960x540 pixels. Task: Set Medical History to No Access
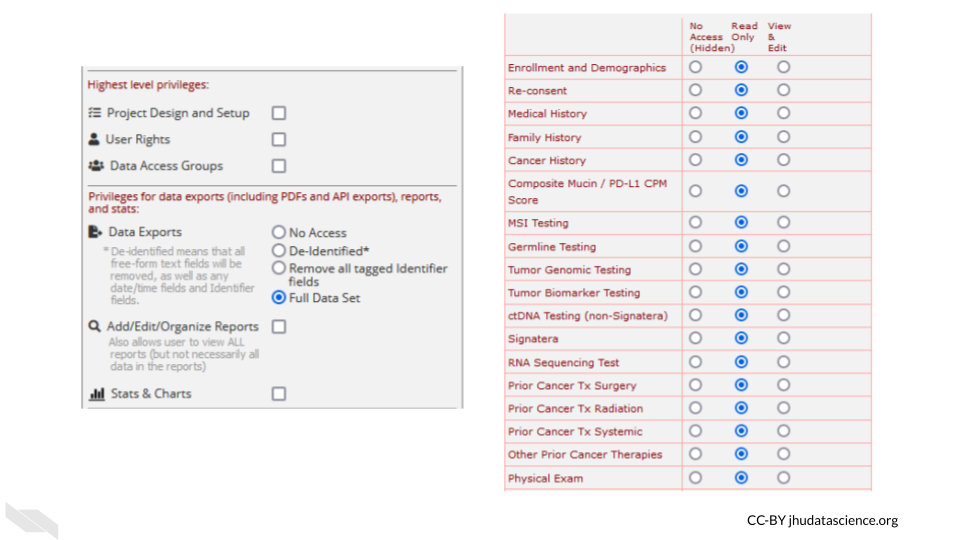(696, 114)
